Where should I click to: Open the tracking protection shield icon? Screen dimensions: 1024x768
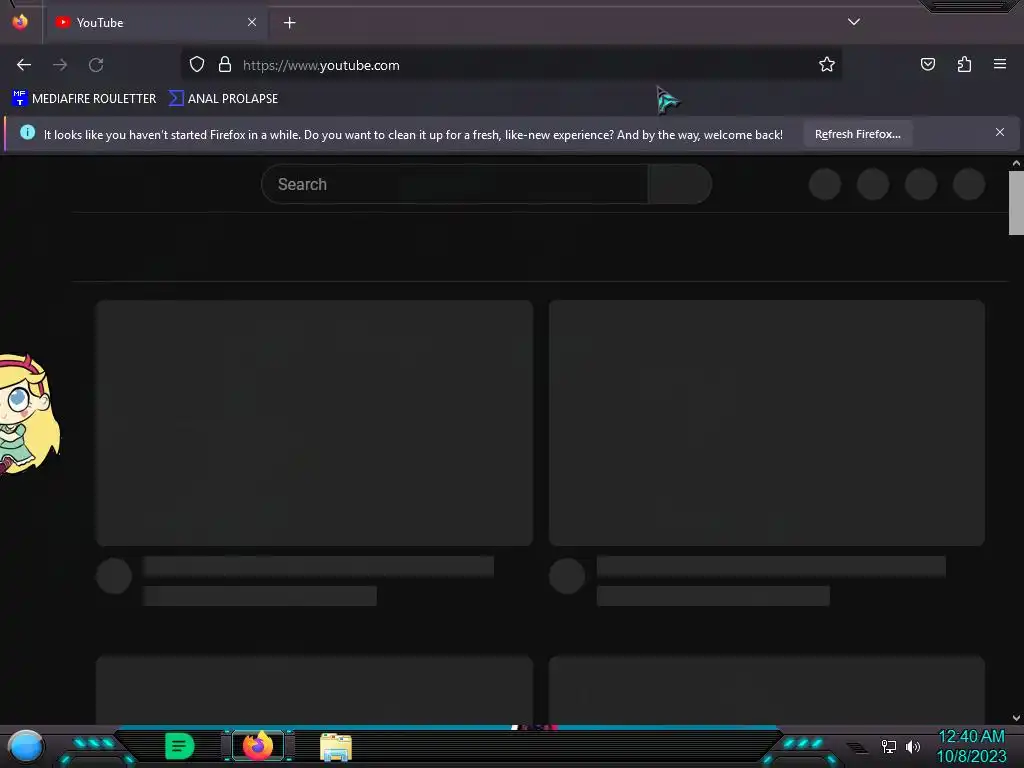point(197,64)
